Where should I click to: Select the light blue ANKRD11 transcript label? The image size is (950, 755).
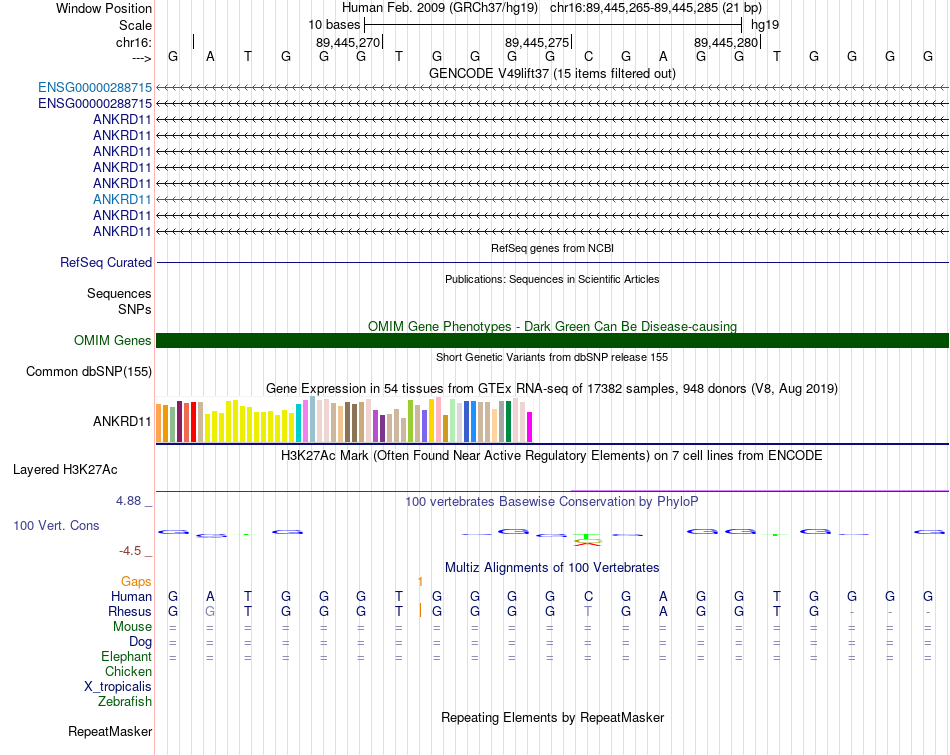[122, 199]
